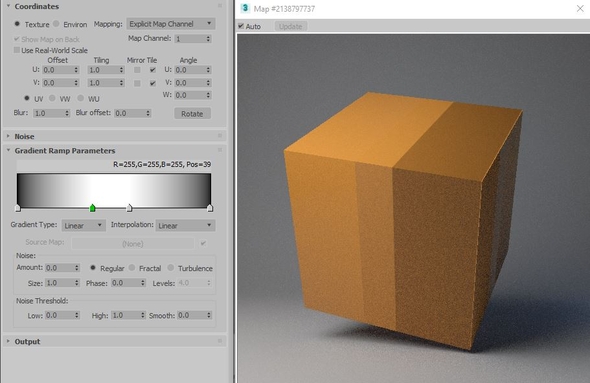Click the Source Map enable checkmark

(203, 243)
